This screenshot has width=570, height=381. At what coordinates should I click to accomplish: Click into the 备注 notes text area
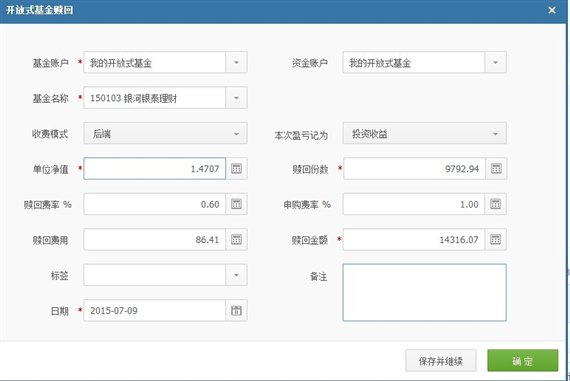[x=425, y=293]
